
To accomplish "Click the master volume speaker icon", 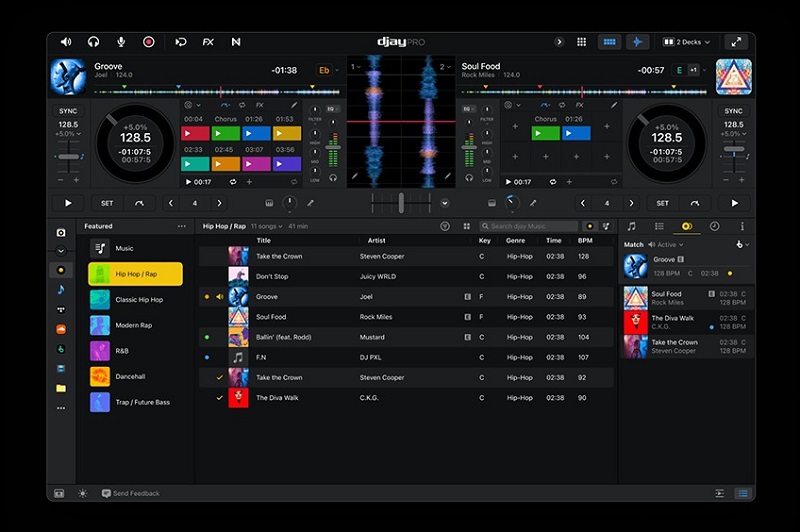I will [x=66, y=42].
